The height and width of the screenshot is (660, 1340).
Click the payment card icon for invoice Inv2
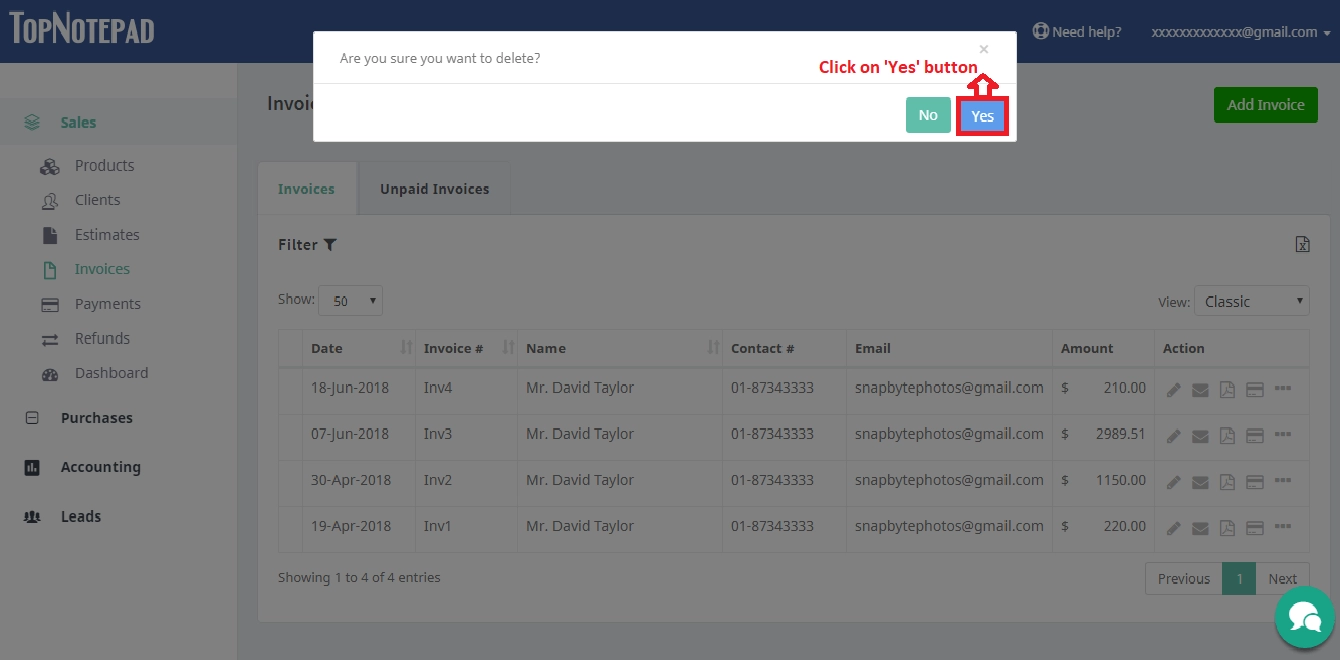(1254, 481)
